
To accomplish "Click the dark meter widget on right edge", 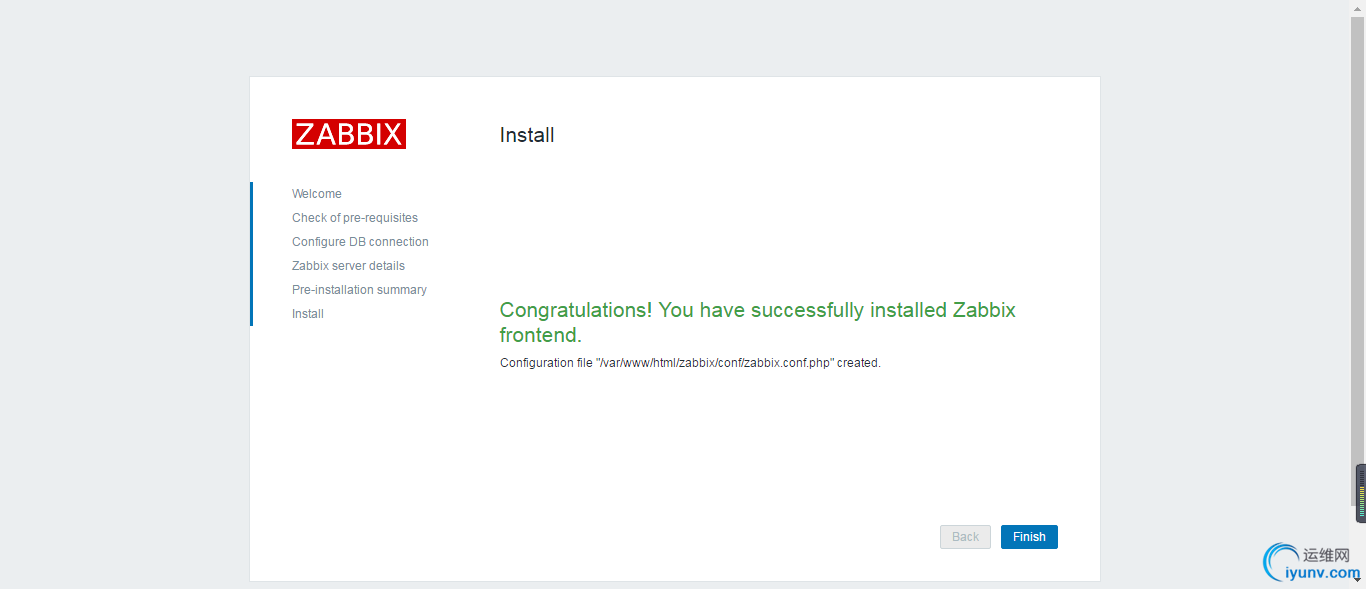I will point(1360,493).
